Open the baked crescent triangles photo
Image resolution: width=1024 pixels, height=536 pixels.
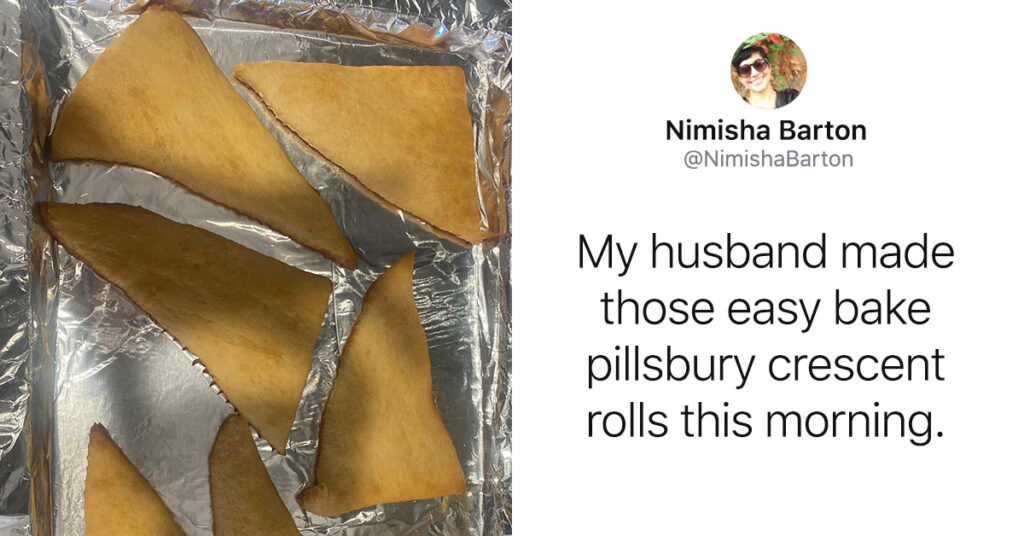(255, 268)
